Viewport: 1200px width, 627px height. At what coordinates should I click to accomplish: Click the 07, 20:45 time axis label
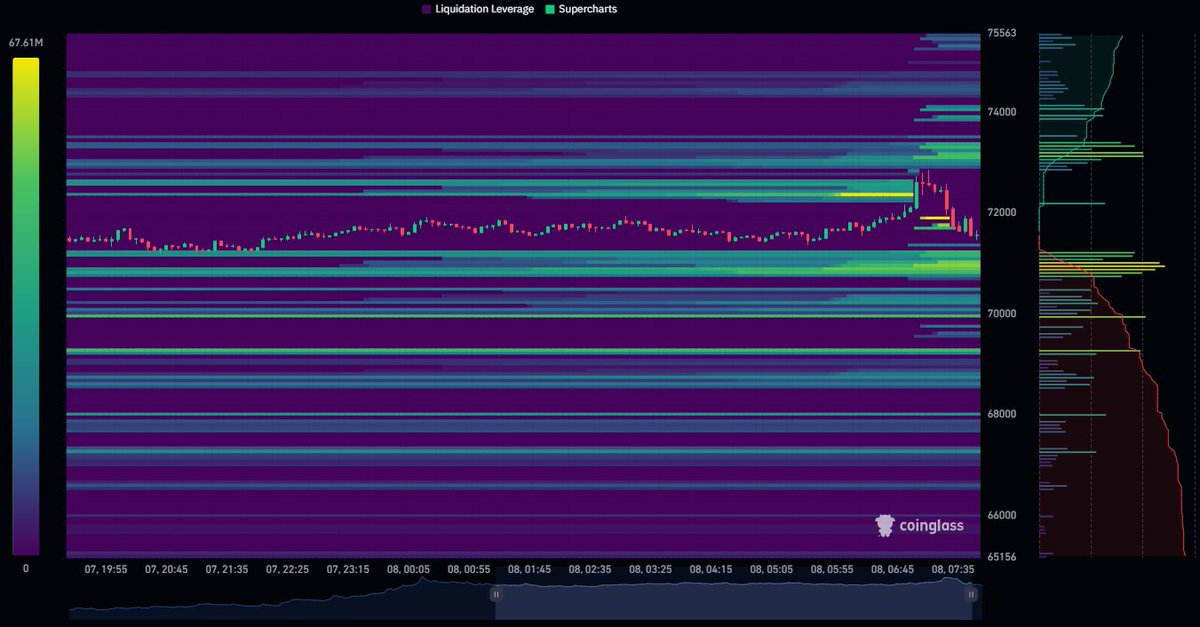(166, 569)
